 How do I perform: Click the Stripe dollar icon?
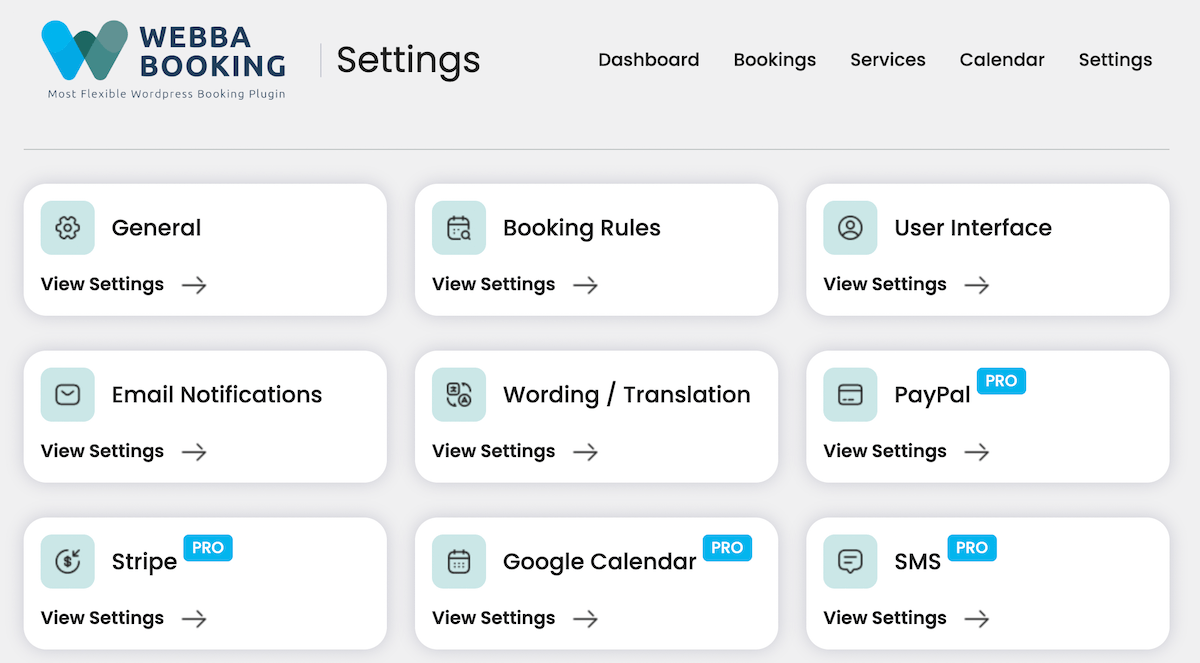68,562
